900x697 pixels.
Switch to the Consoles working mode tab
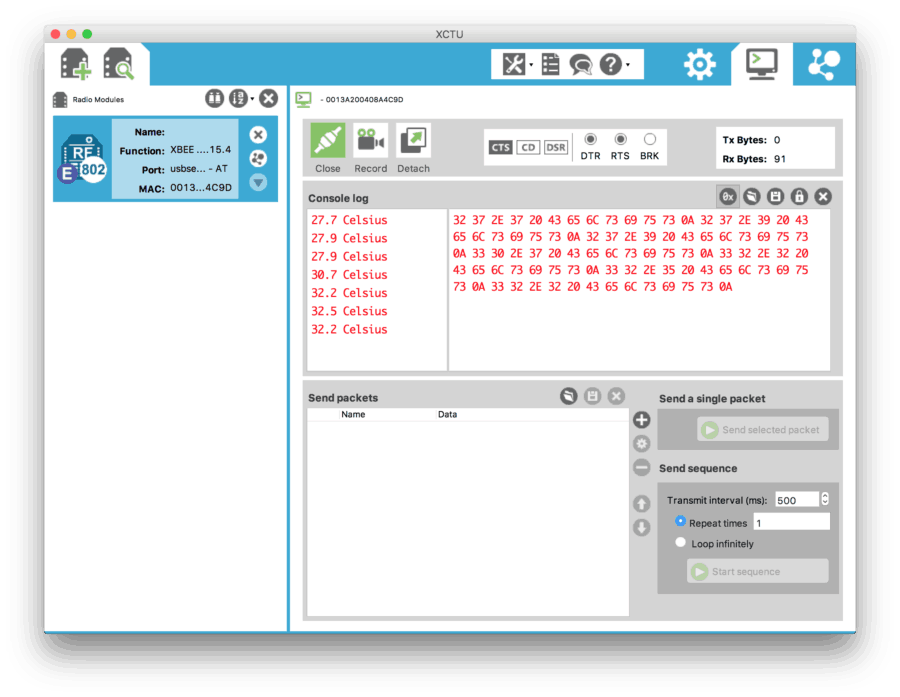(761, 65)
